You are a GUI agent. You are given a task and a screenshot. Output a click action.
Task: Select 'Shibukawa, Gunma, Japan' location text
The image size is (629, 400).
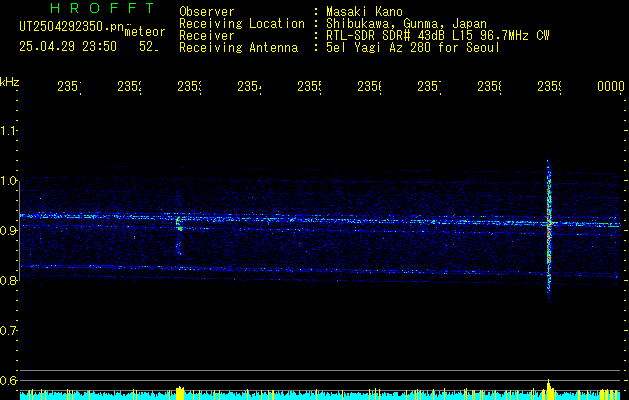click(406, 24)
